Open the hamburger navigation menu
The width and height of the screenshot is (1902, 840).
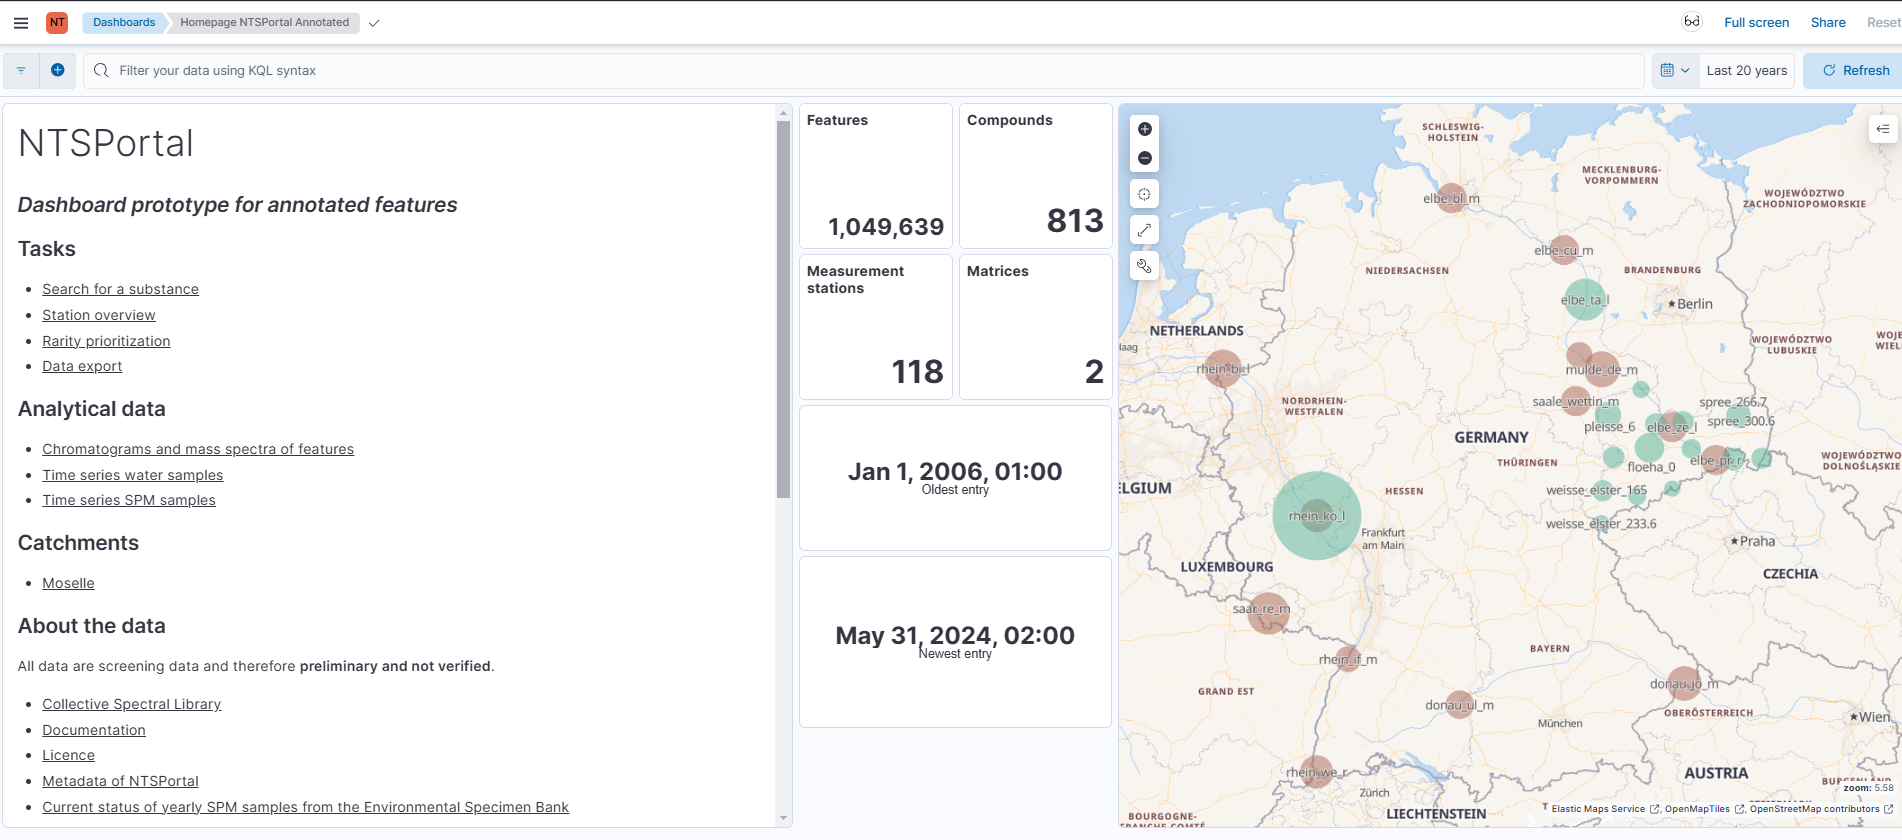tap(20, 22)
